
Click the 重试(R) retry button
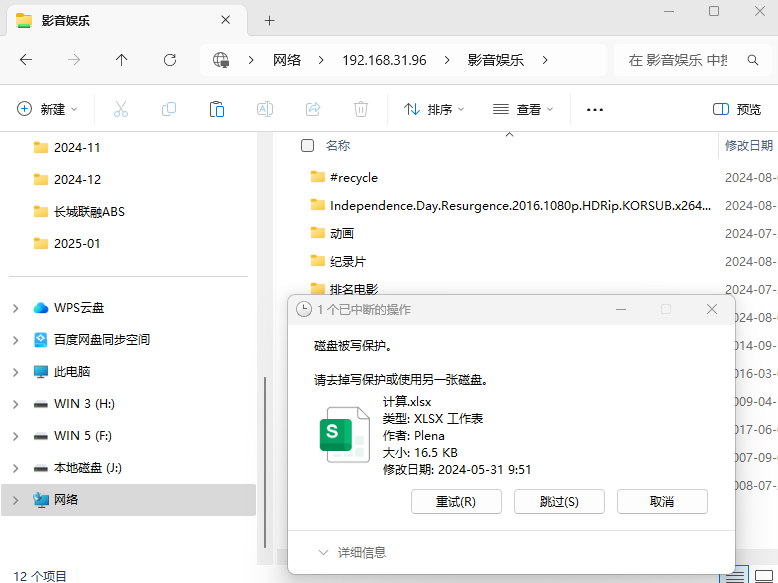pos(456,502)
